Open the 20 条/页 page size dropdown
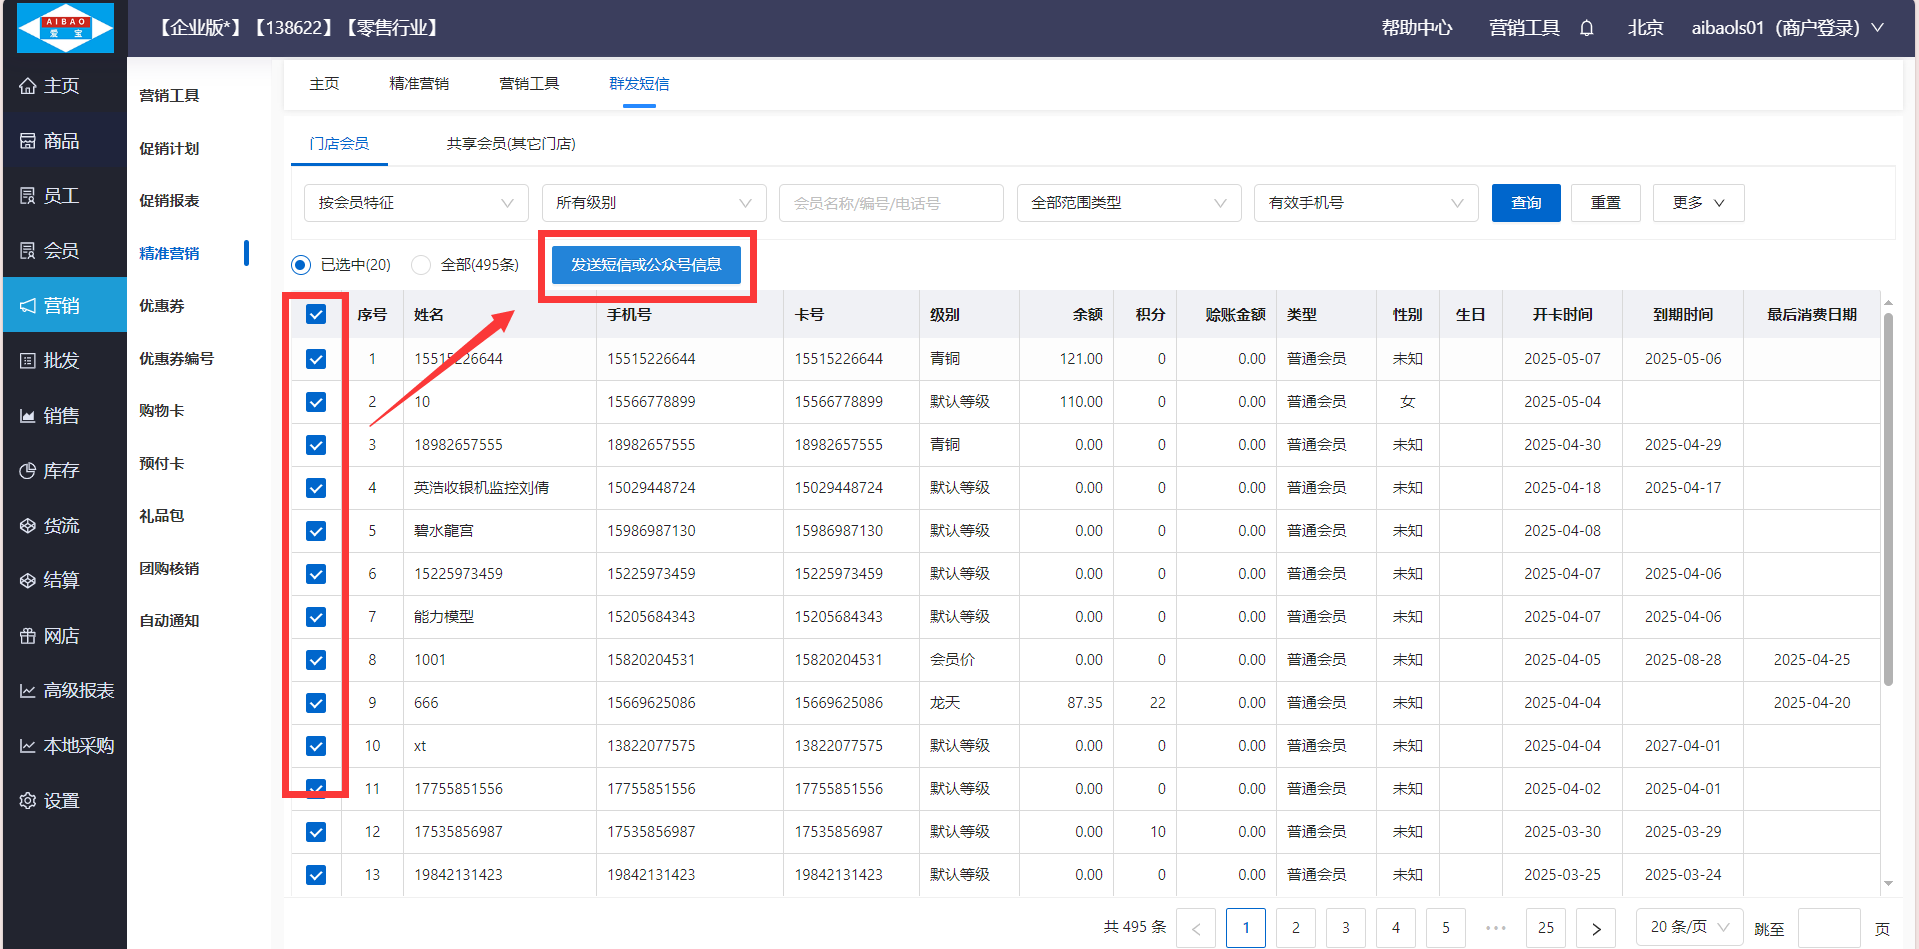 click(1688, 927)
